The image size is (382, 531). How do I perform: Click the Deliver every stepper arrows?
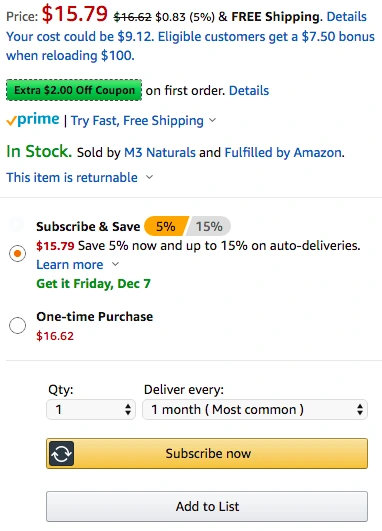[360, 409]
